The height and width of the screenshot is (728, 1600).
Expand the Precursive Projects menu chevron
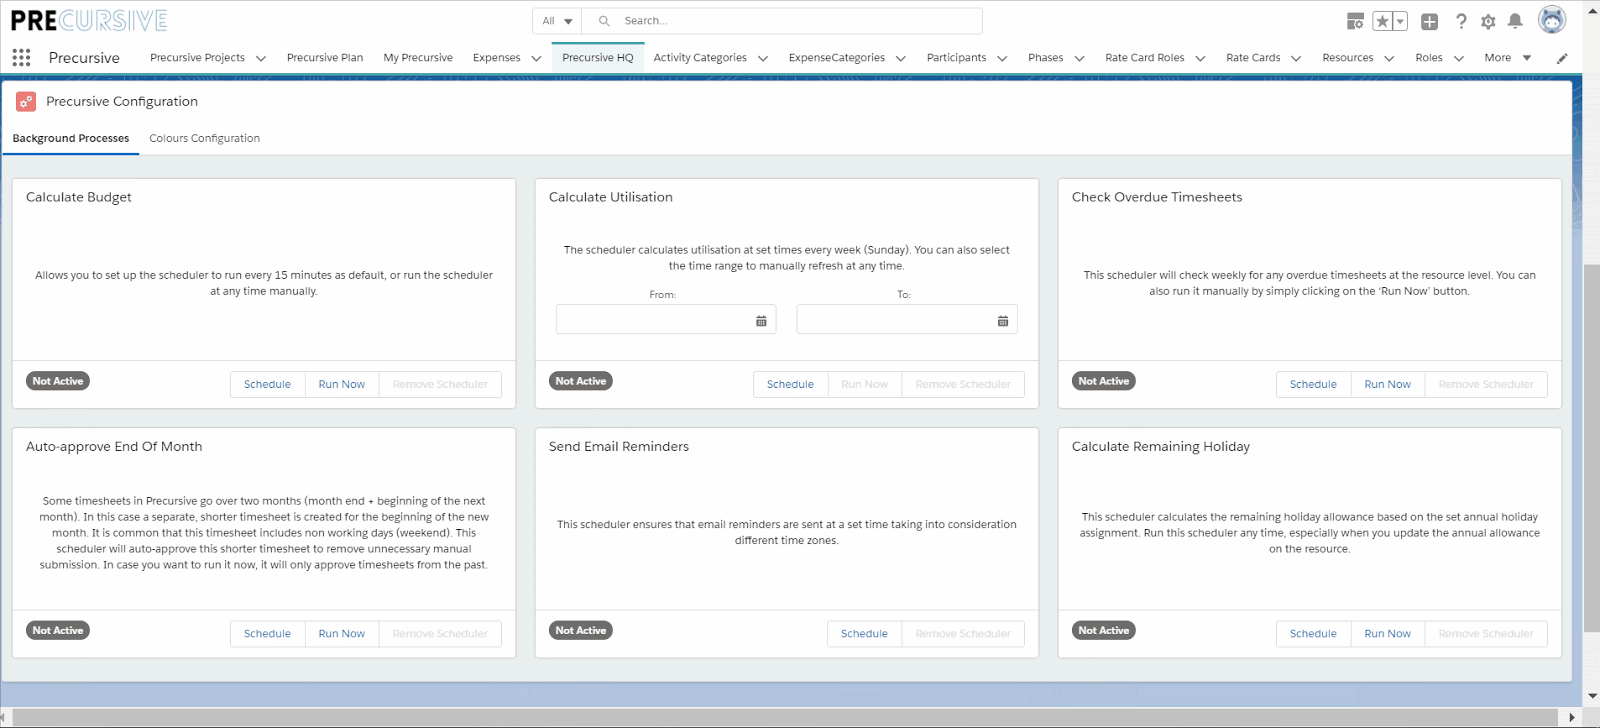261,58
